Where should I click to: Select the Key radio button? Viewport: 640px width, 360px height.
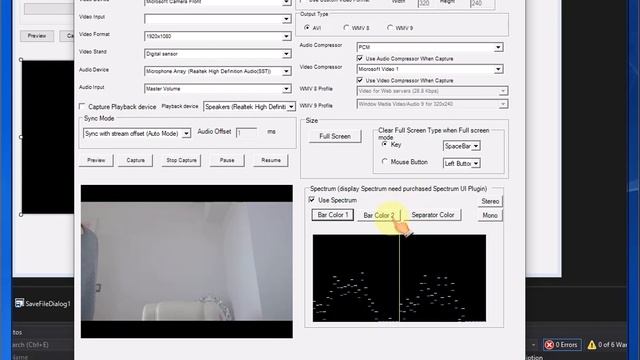click(x=384, y=144)
